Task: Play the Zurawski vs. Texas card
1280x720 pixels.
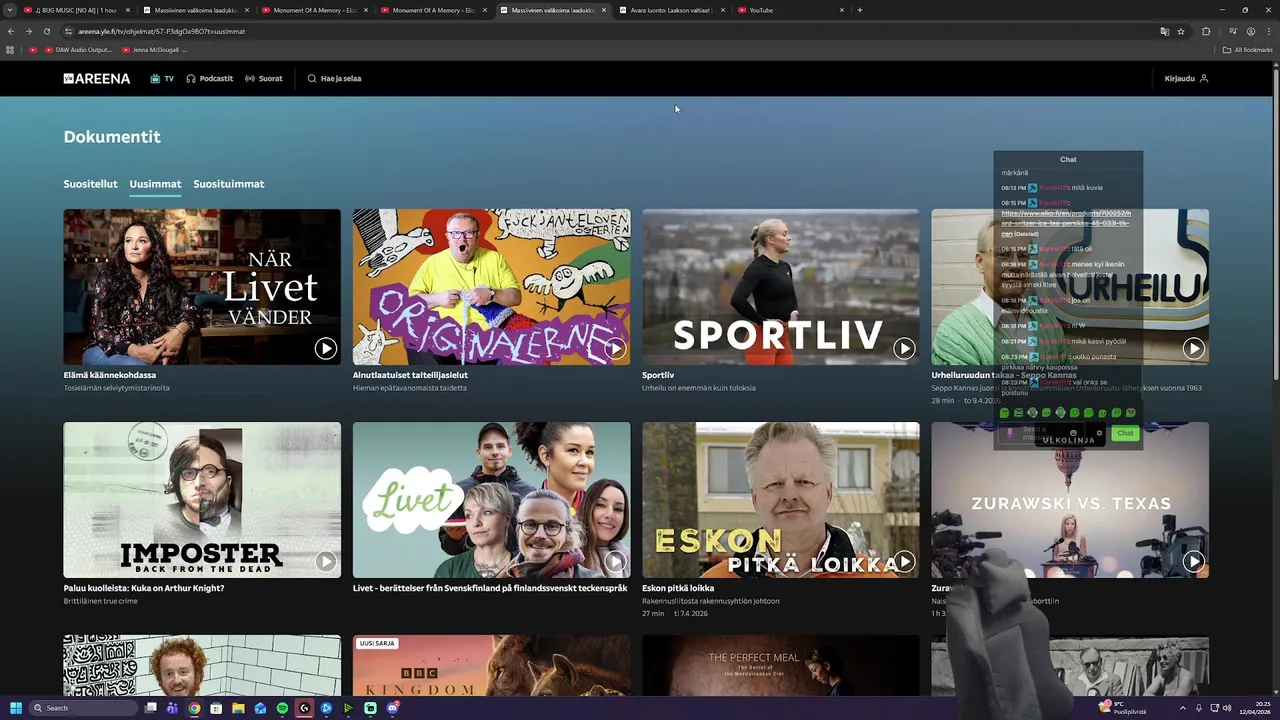Action: point(1193,561)
